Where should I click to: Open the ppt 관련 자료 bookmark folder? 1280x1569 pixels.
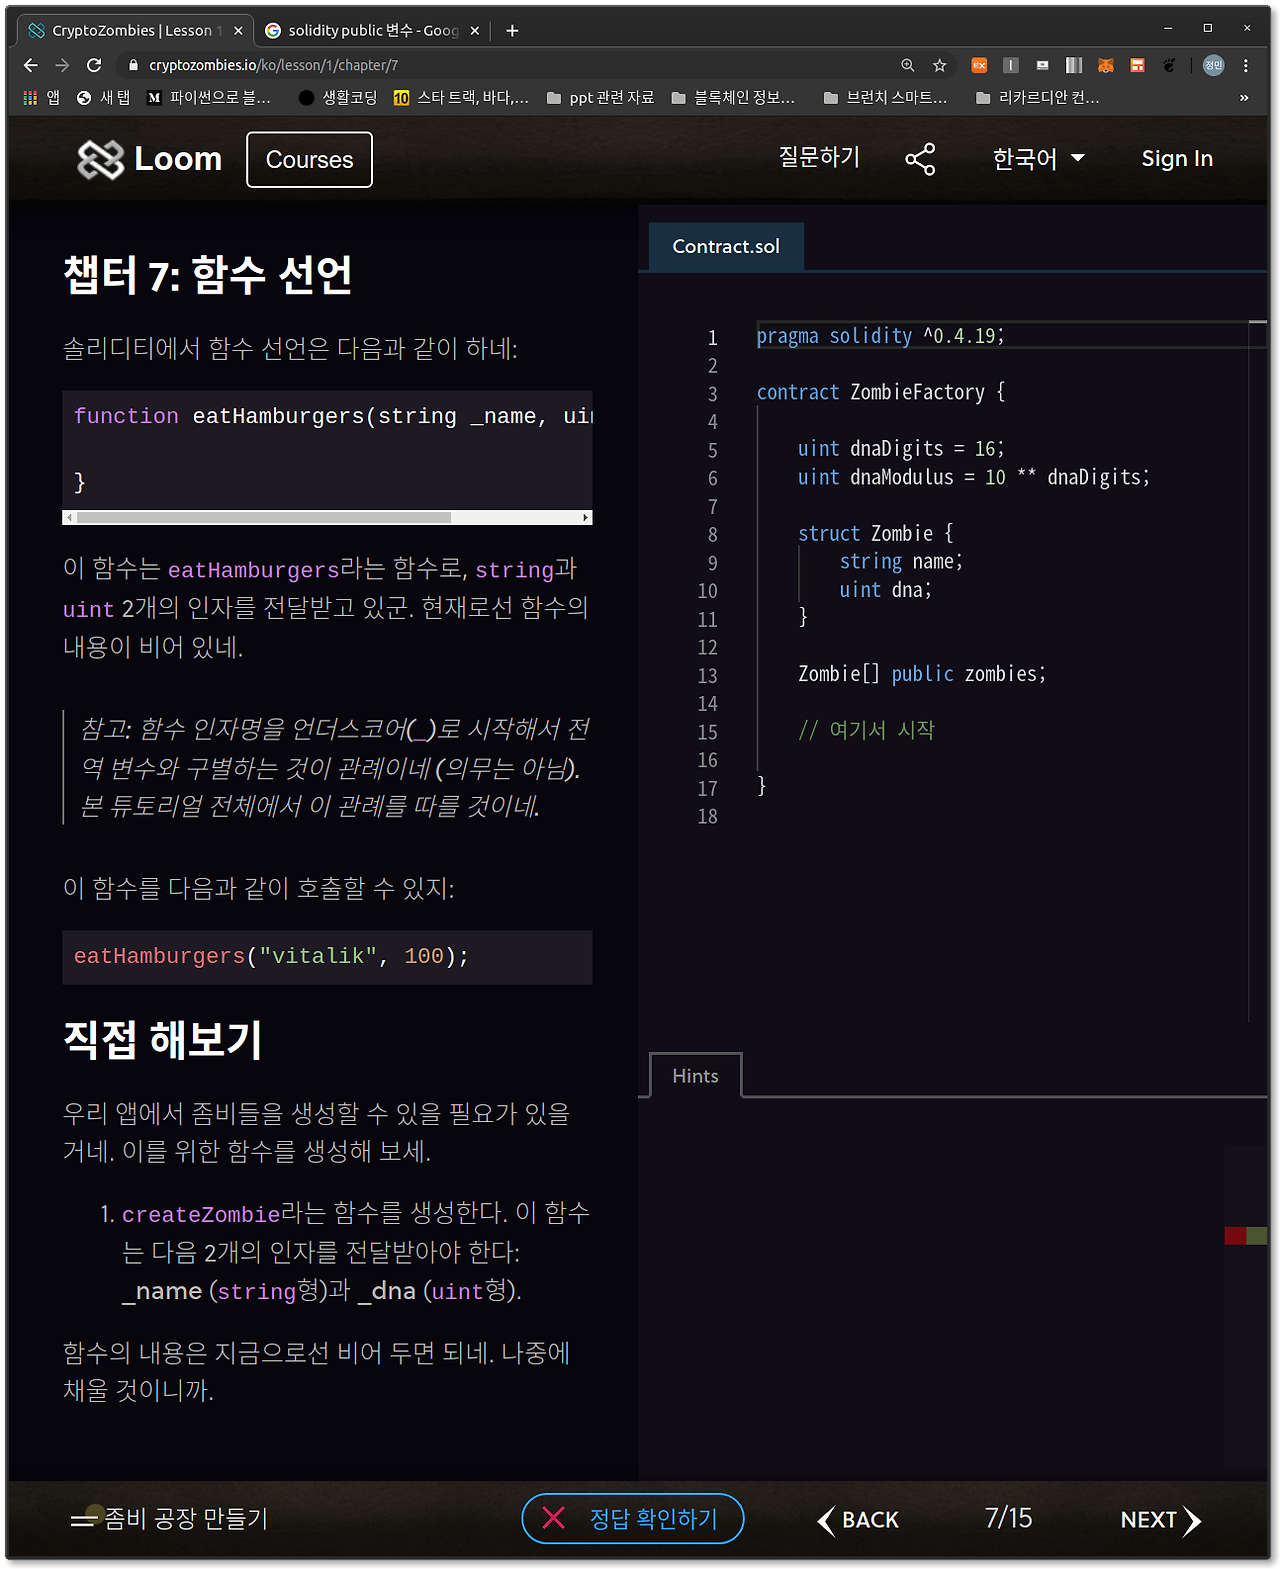pos(601,97)
